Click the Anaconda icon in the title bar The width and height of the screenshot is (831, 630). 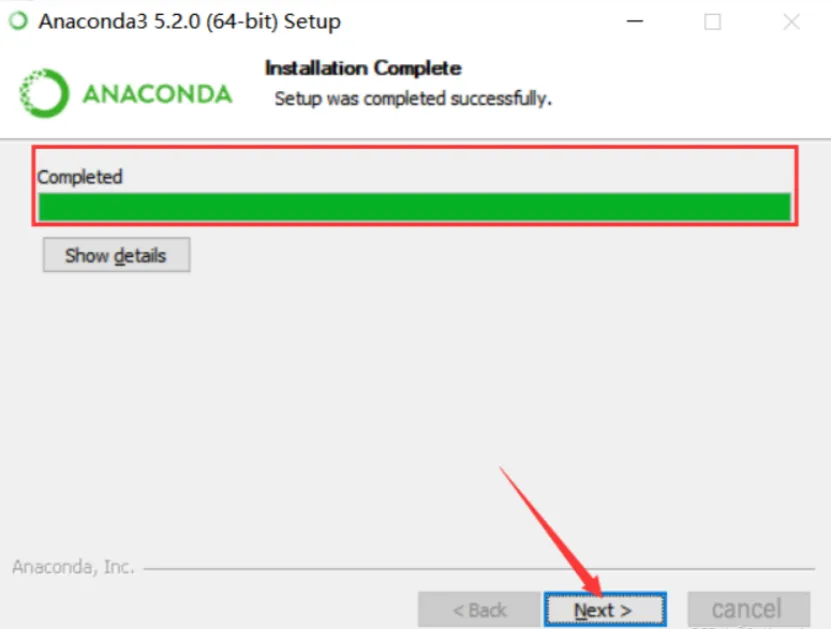coord(19,21)
